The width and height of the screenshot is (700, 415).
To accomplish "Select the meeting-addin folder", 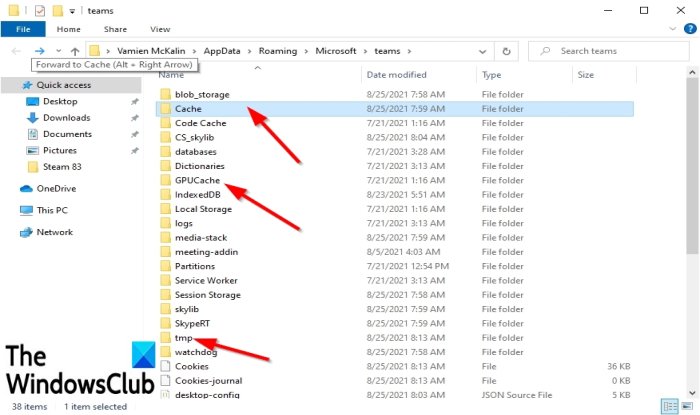I will [x=206, y=252].
